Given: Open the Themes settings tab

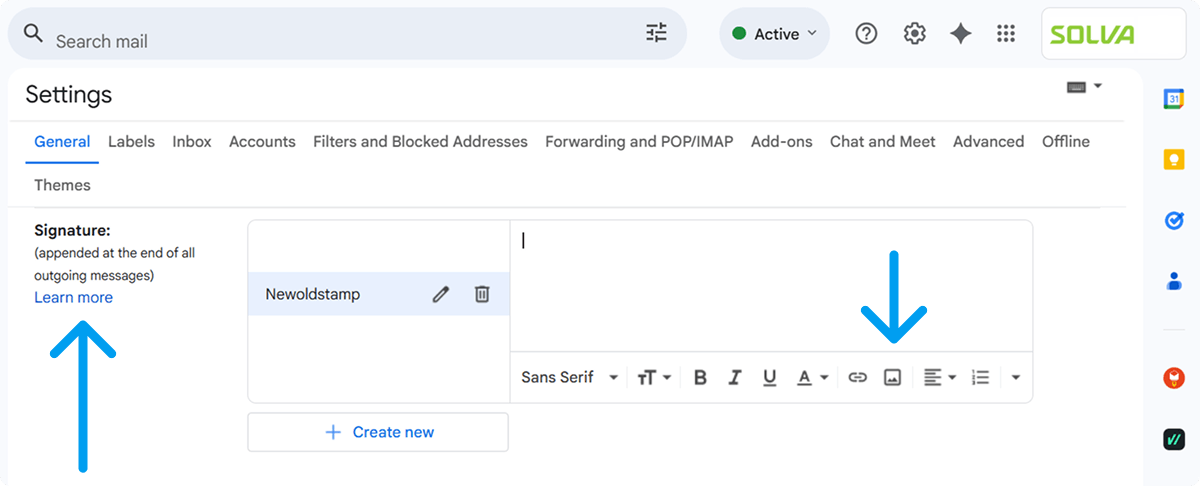Looking at the screenshot, I should (62, 185).
